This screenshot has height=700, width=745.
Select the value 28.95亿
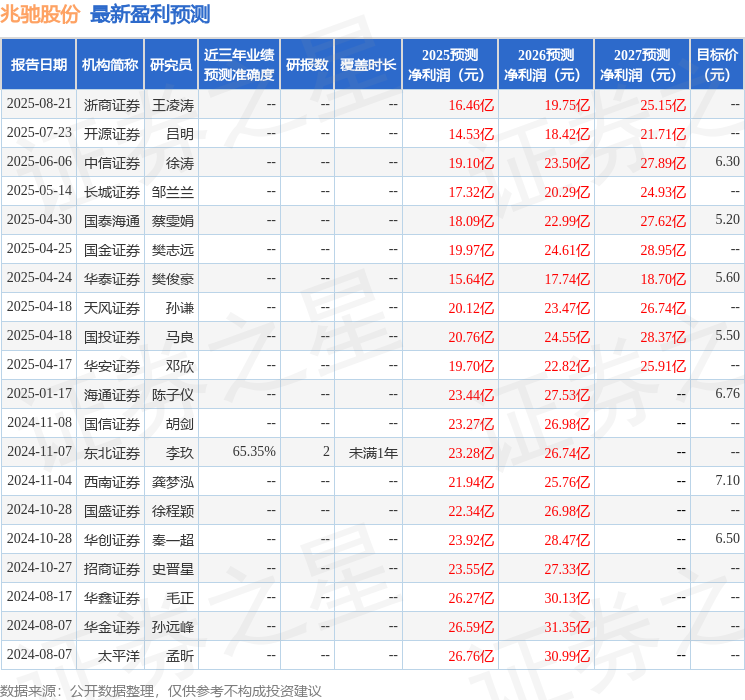663,250
